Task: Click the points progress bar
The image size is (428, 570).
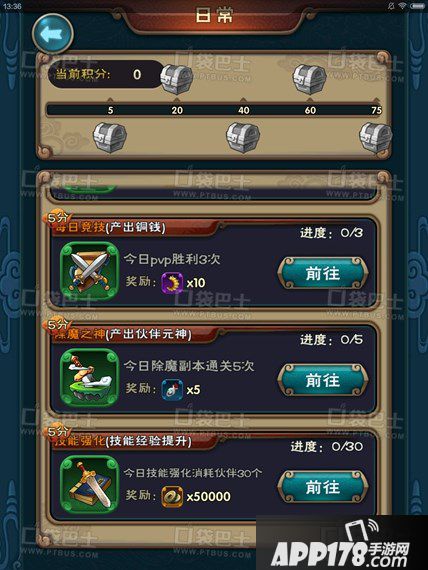Action: pos(215,110)
